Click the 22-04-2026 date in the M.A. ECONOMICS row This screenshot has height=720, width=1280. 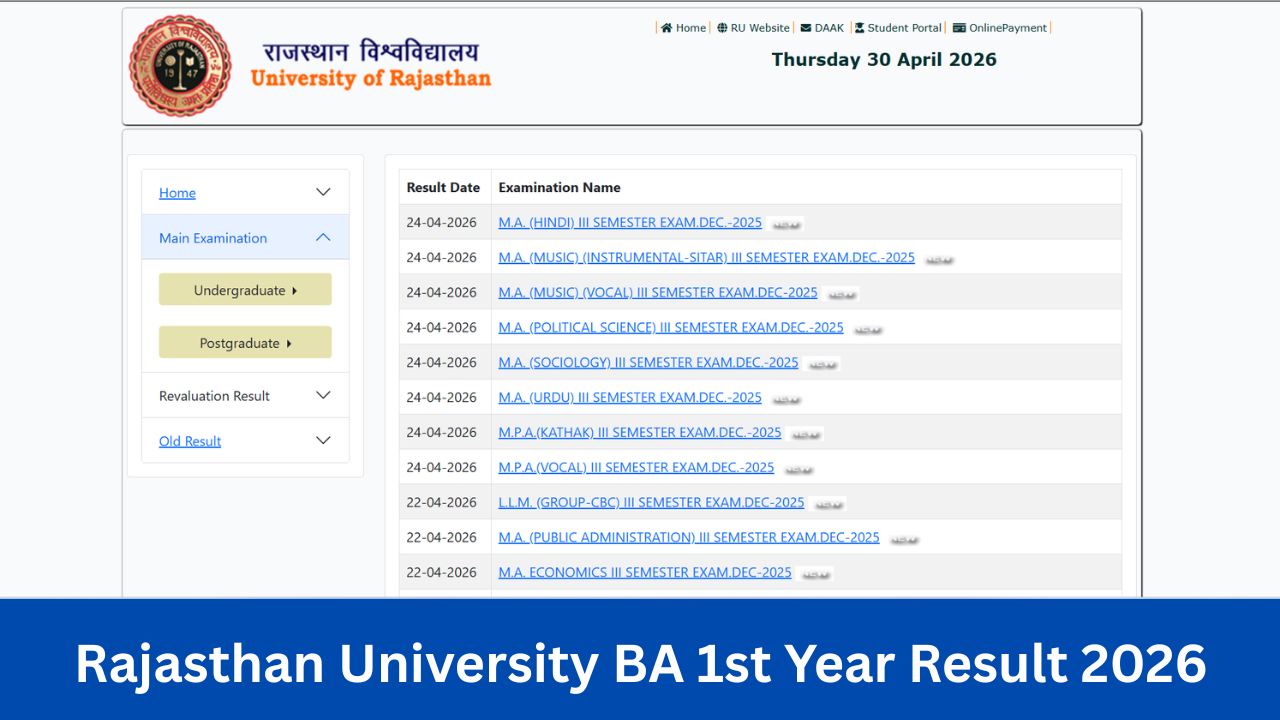pos(441,572)
